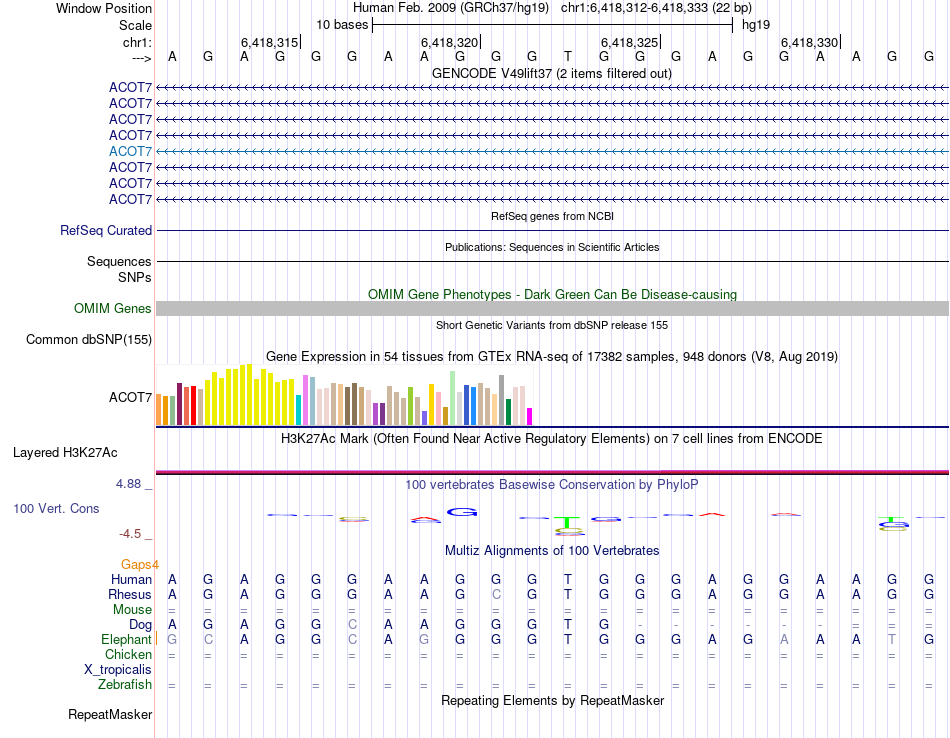Open the GTEx ACOT7 expression bar chart
Image resolution: width=950 pixels, height=738 pixels.
click(344, 394)
